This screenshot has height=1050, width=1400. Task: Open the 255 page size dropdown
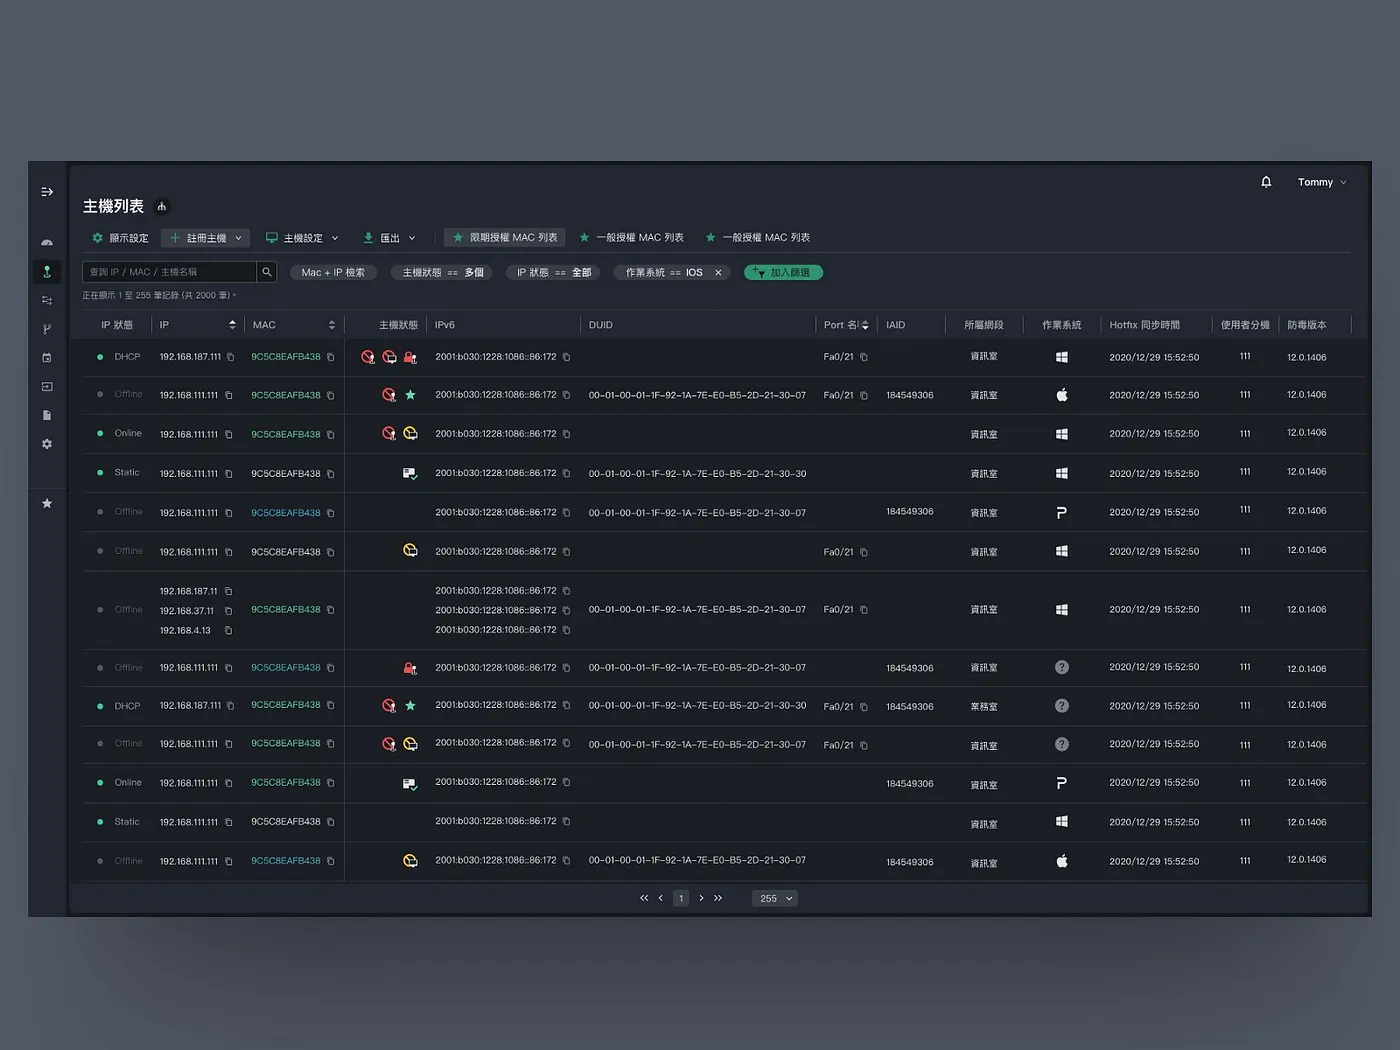coord(775,898)
